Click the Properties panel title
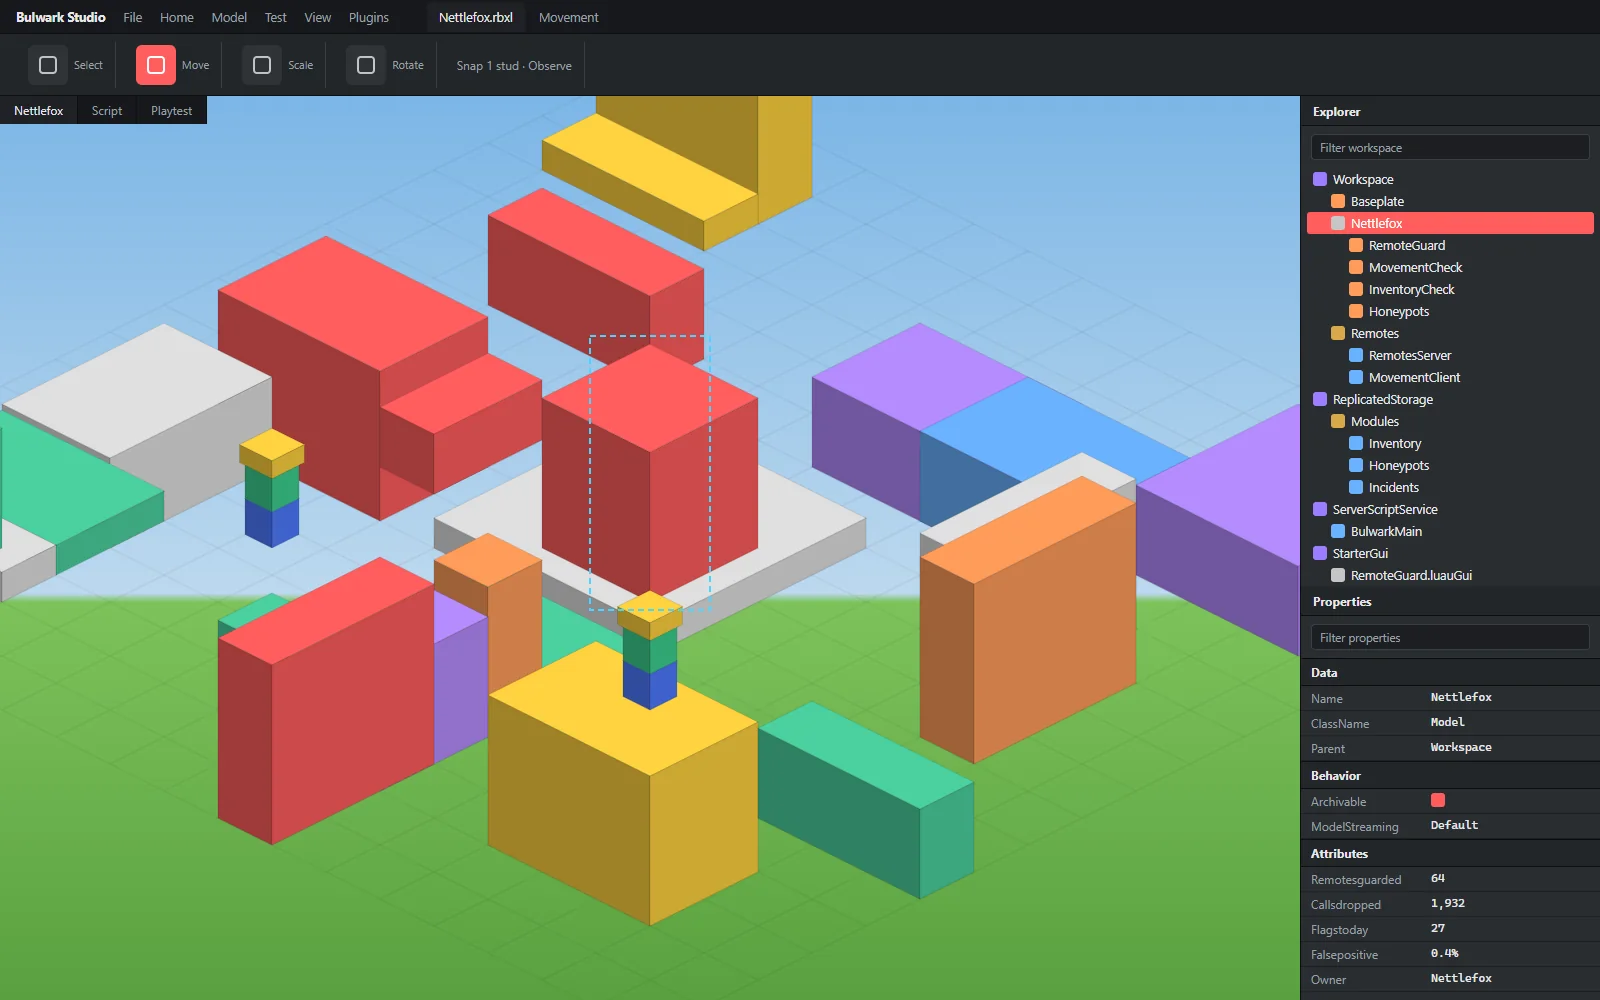 (1342, 602)
